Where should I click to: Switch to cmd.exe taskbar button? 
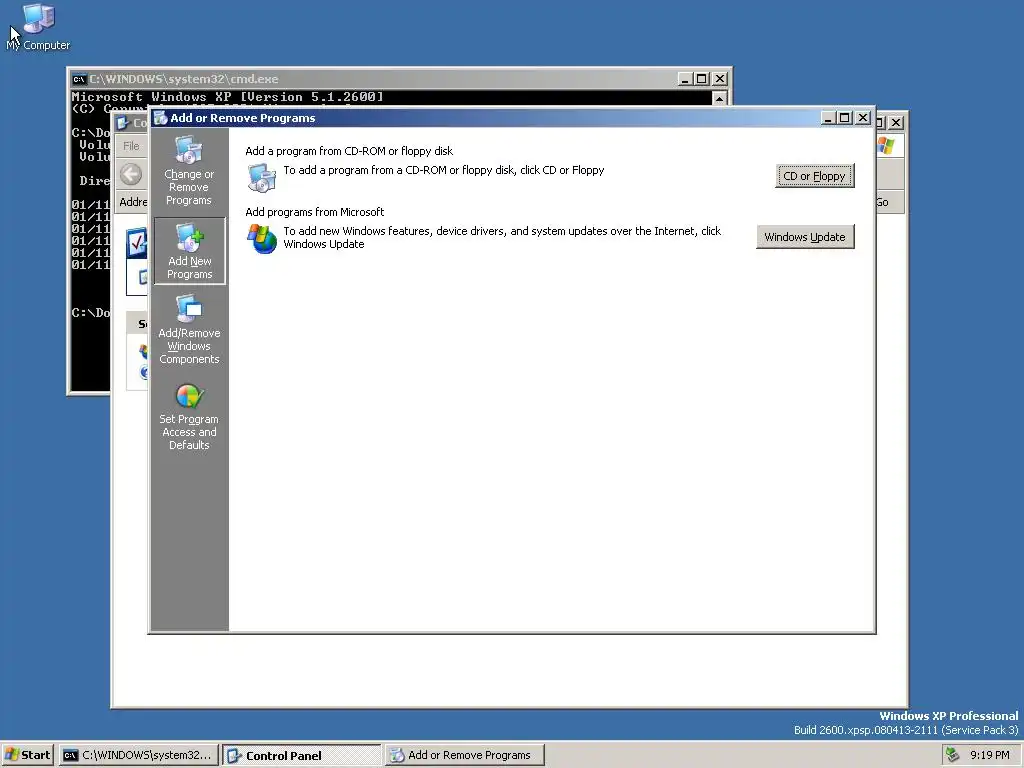tap(138, 755)
